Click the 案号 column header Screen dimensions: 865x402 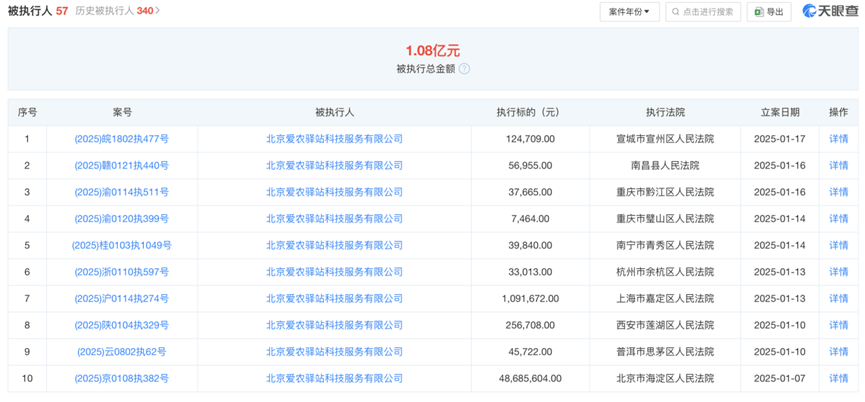[x=122, y=112]
